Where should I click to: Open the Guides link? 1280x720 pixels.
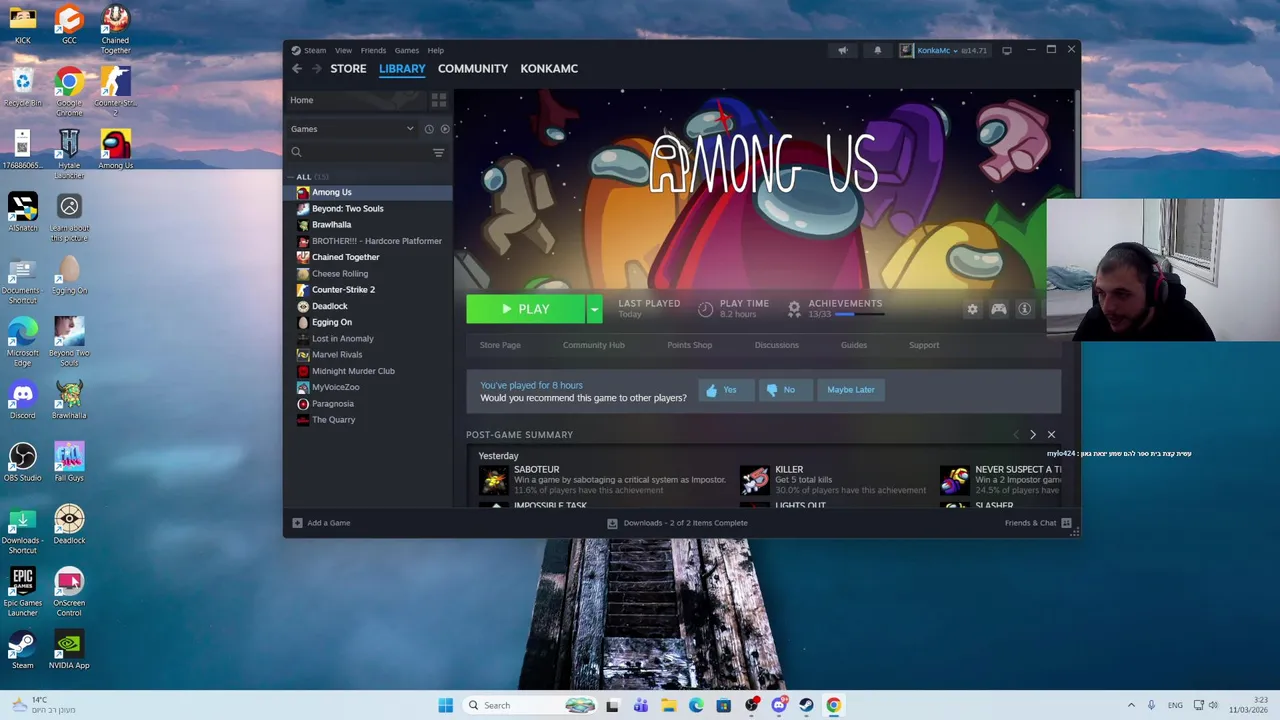[x=853, y=345]
